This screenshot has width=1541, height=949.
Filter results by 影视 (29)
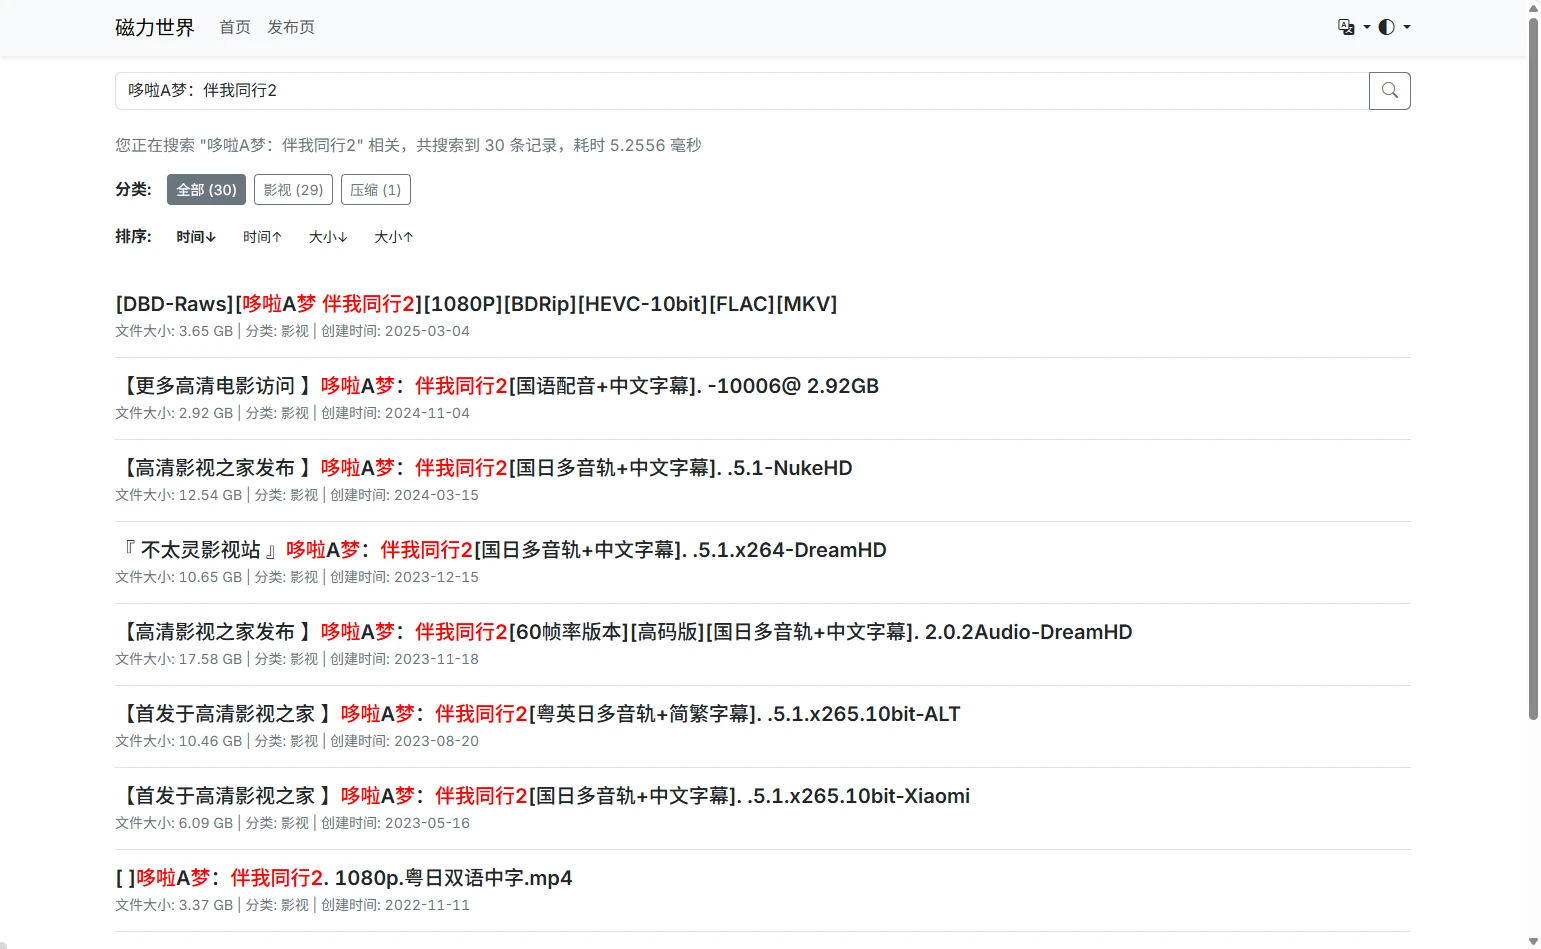pyautogui.click(x=293, y=190)
